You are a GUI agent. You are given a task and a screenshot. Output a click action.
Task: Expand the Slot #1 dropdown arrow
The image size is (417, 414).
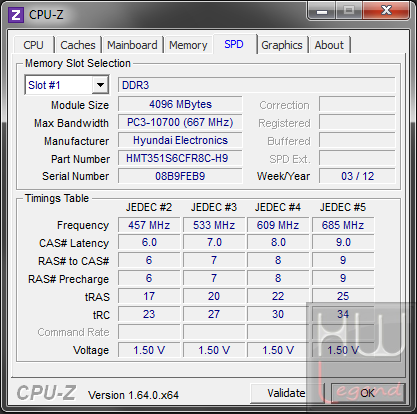pos(100,85)
